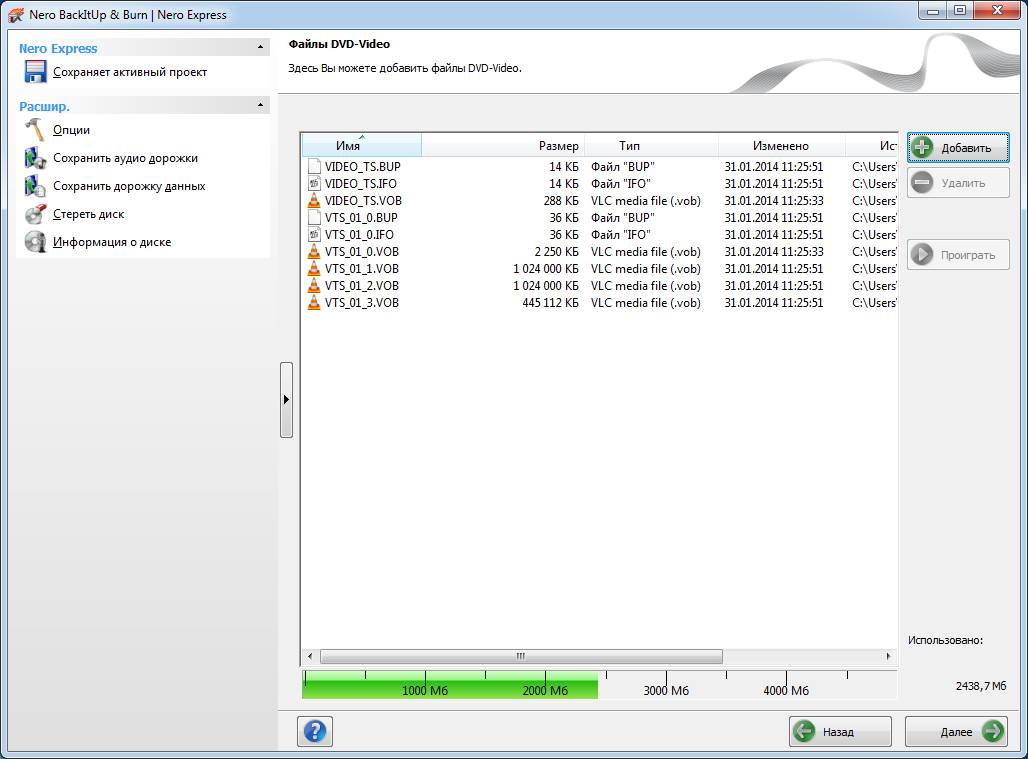Select the VTS_01_0.IFO file name
The height and width of the screenshot is (759, 1028).
click(359, 235)
